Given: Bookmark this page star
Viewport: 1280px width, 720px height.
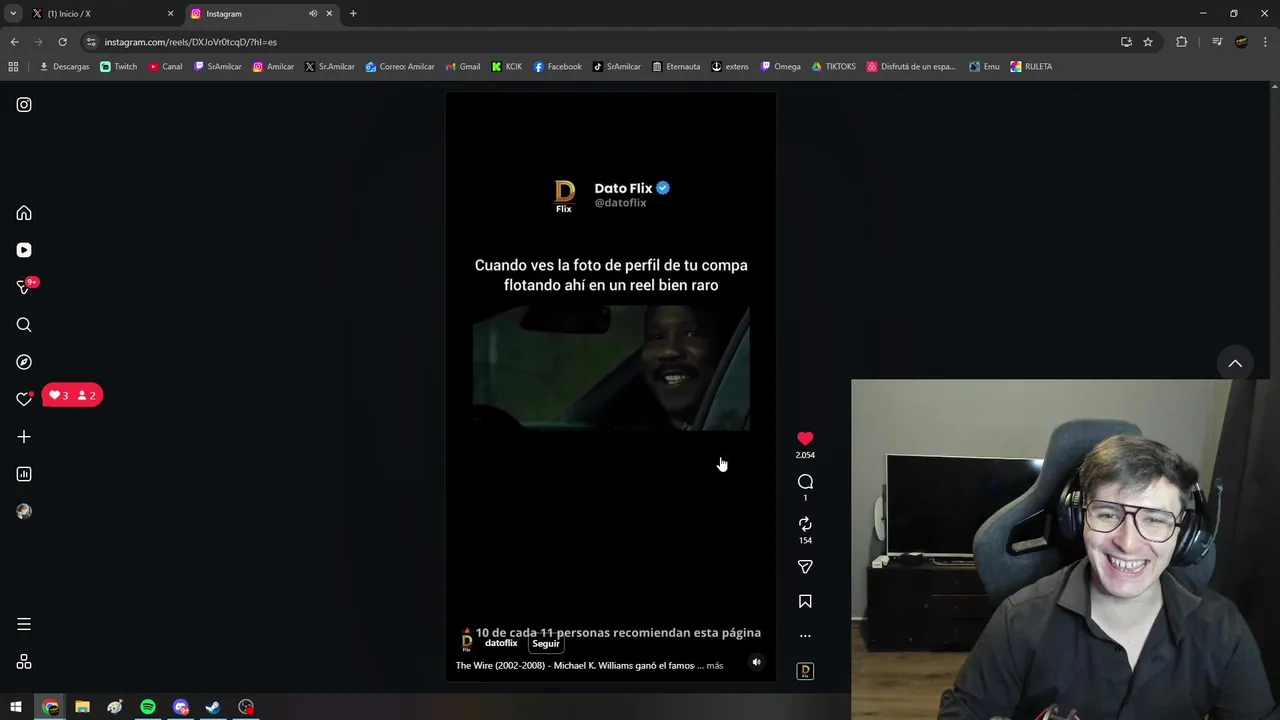Looking at the screenshot, I should pos(1148,42).
